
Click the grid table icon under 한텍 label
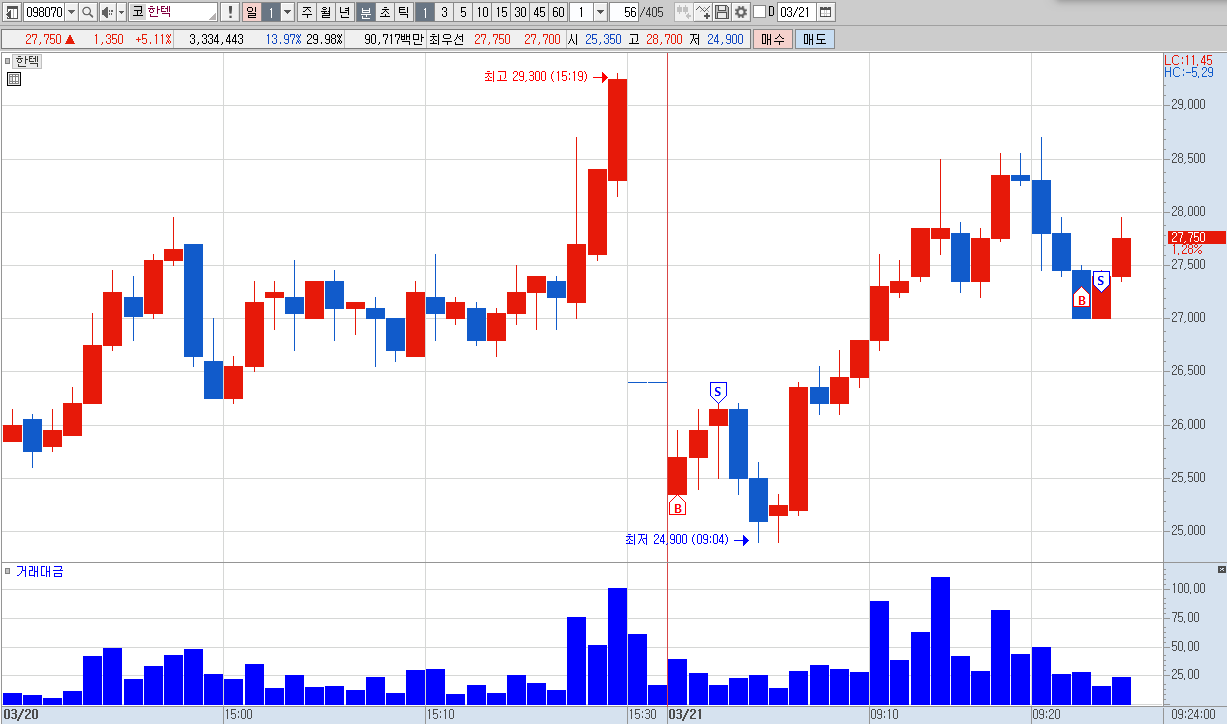point(14,79)
